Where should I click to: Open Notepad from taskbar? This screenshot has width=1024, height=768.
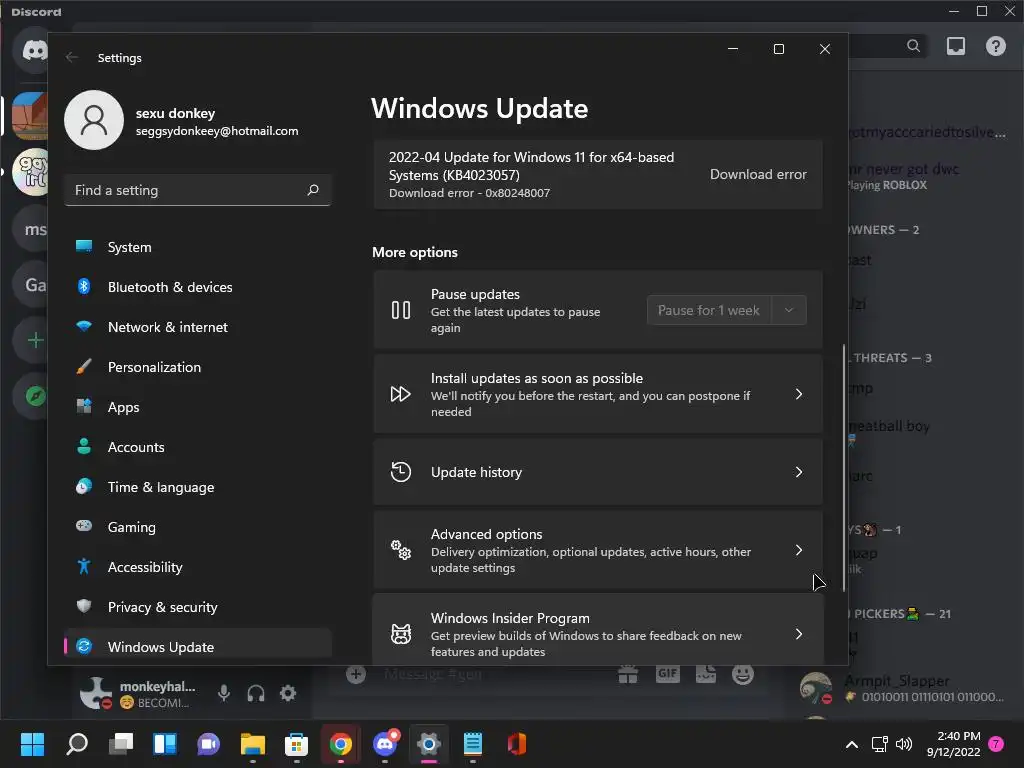[473, 744]
